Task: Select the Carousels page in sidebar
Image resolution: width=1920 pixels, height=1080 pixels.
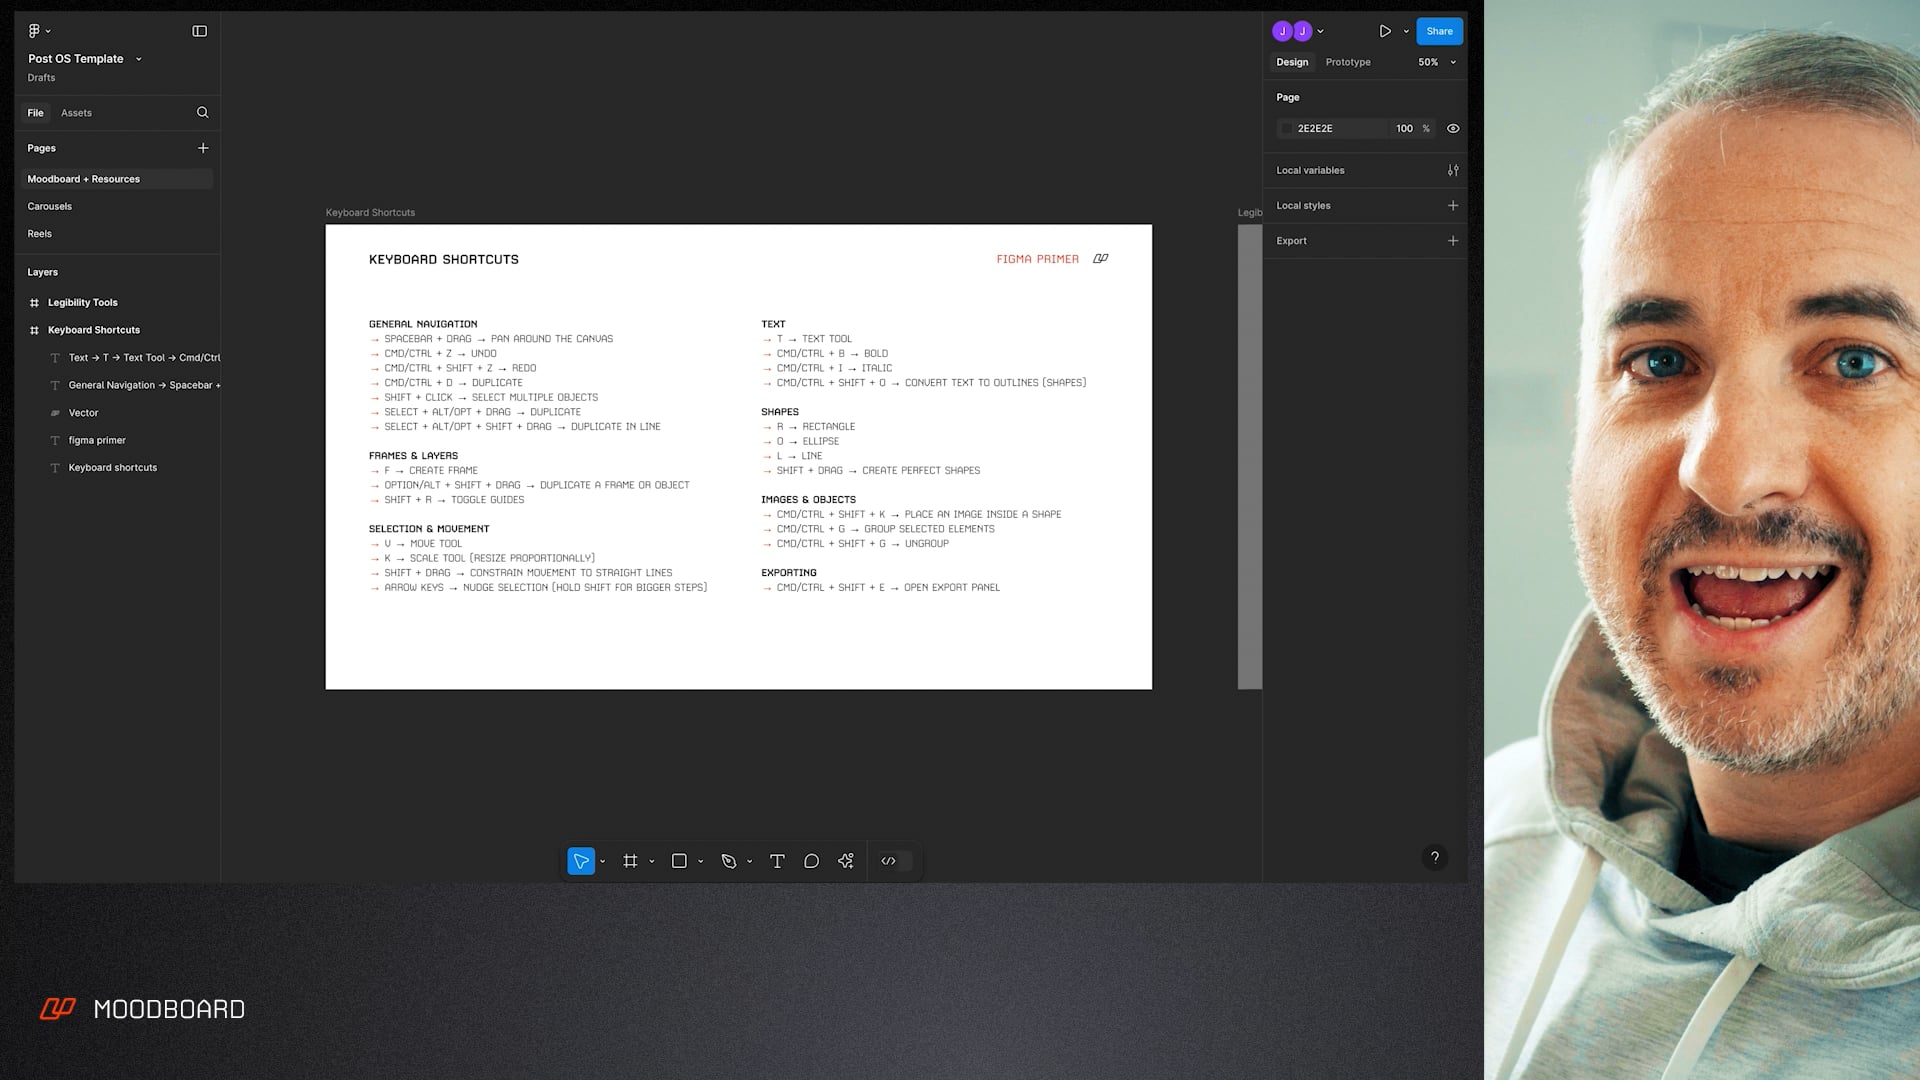Action: (x=49, y=206)
